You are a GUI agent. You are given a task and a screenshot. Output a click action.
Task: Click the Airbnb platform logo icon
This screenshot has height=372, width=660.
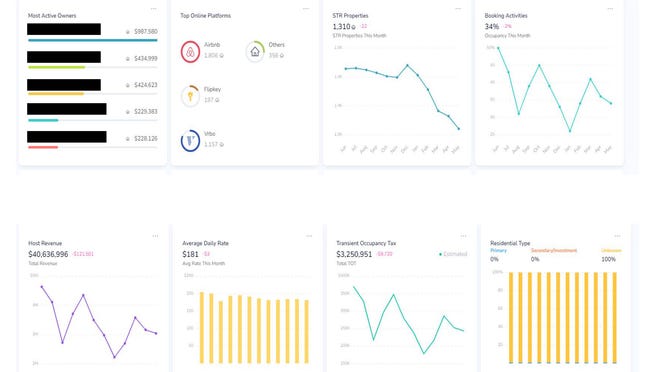tap(190, 52)
